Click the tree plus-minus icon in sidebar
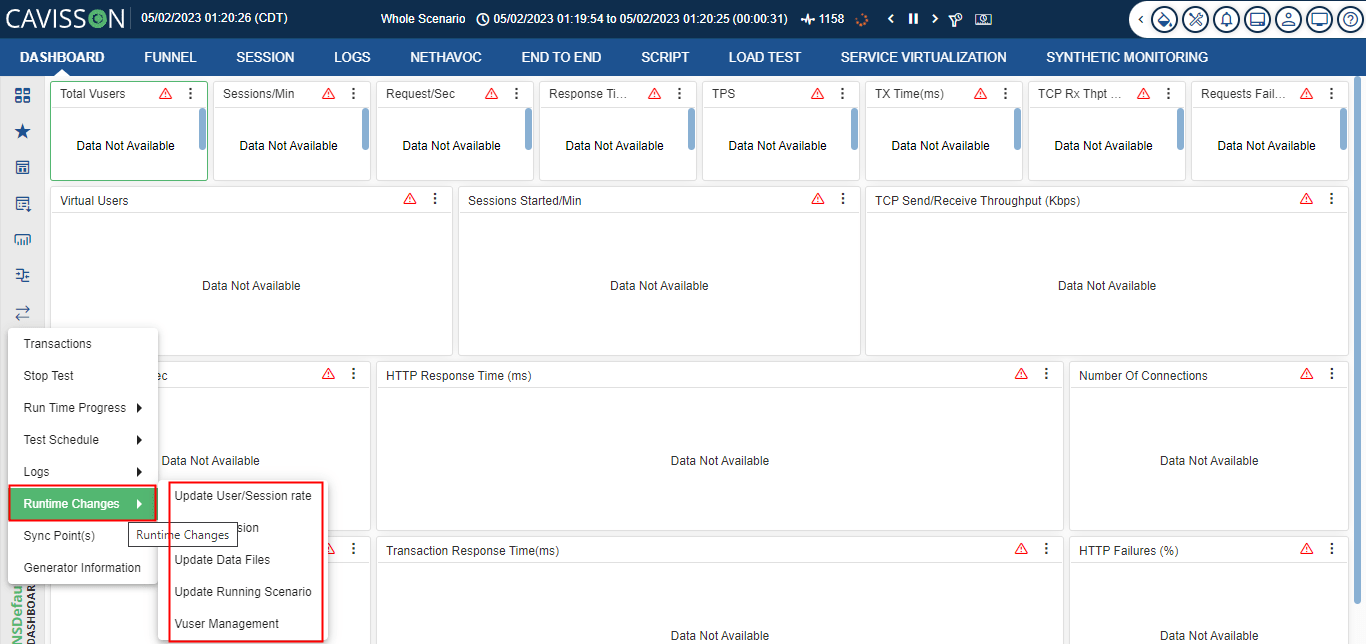 pyautogui.click(x=22, y=275)
